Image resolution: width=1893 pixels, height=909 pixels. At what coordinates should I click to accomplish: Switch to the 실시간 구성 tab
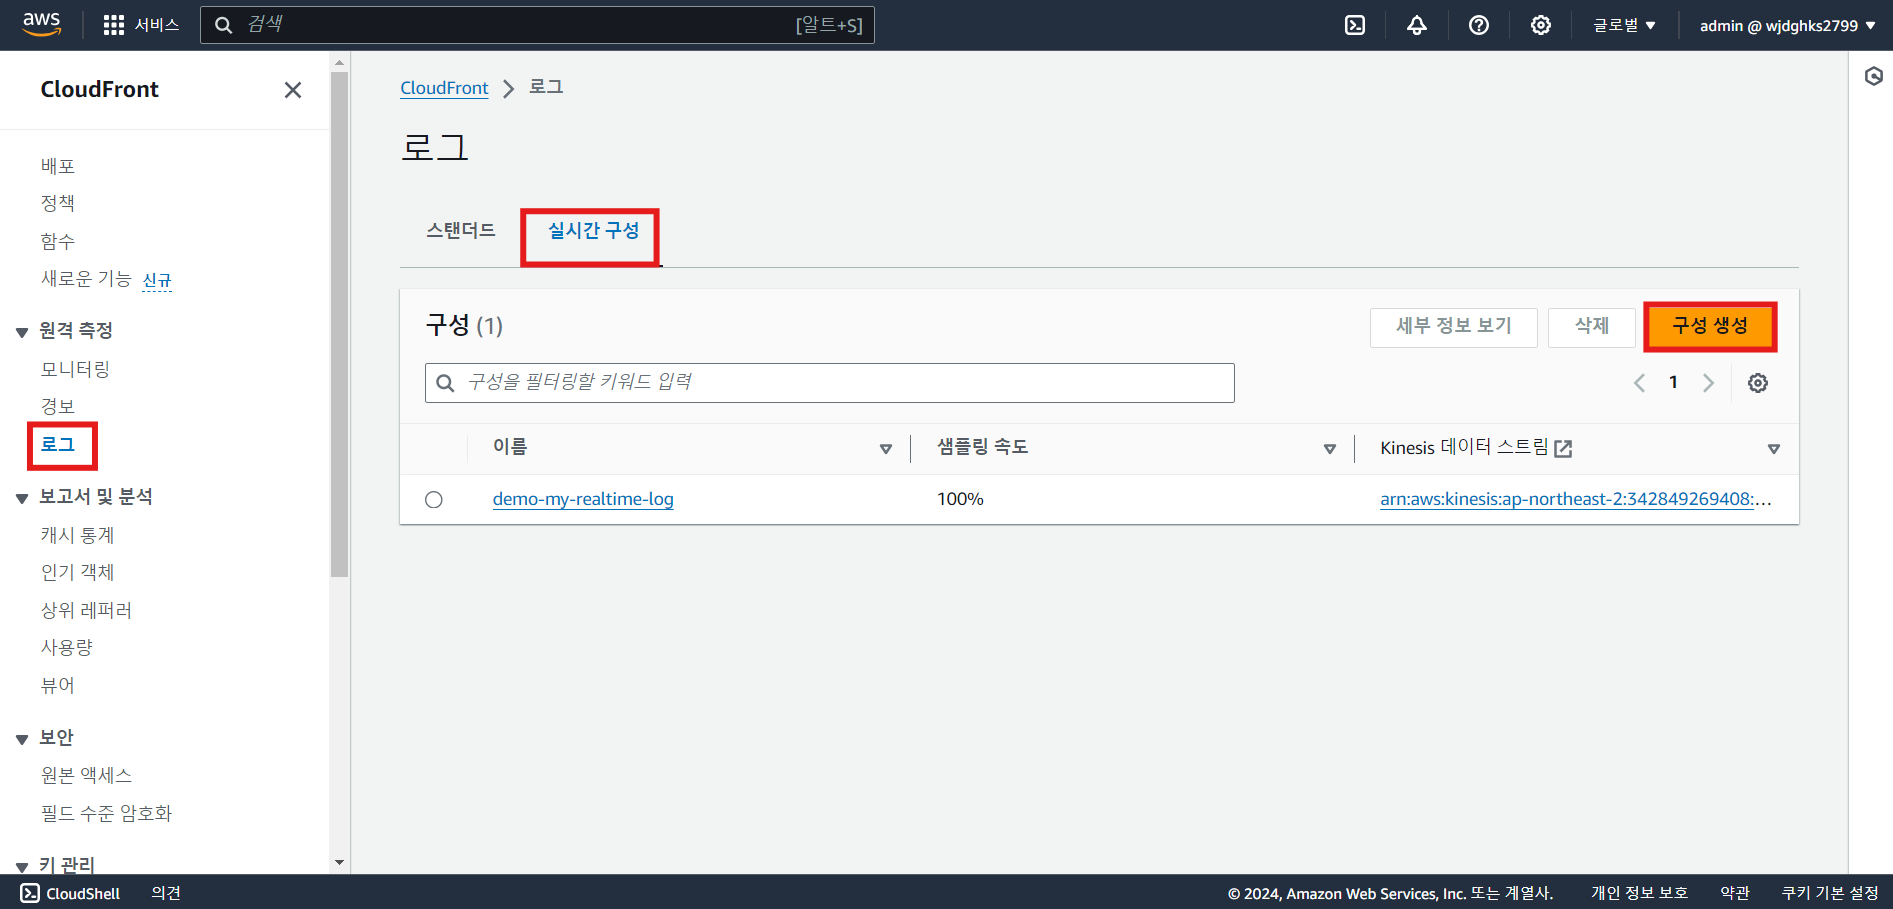(594, 230)
